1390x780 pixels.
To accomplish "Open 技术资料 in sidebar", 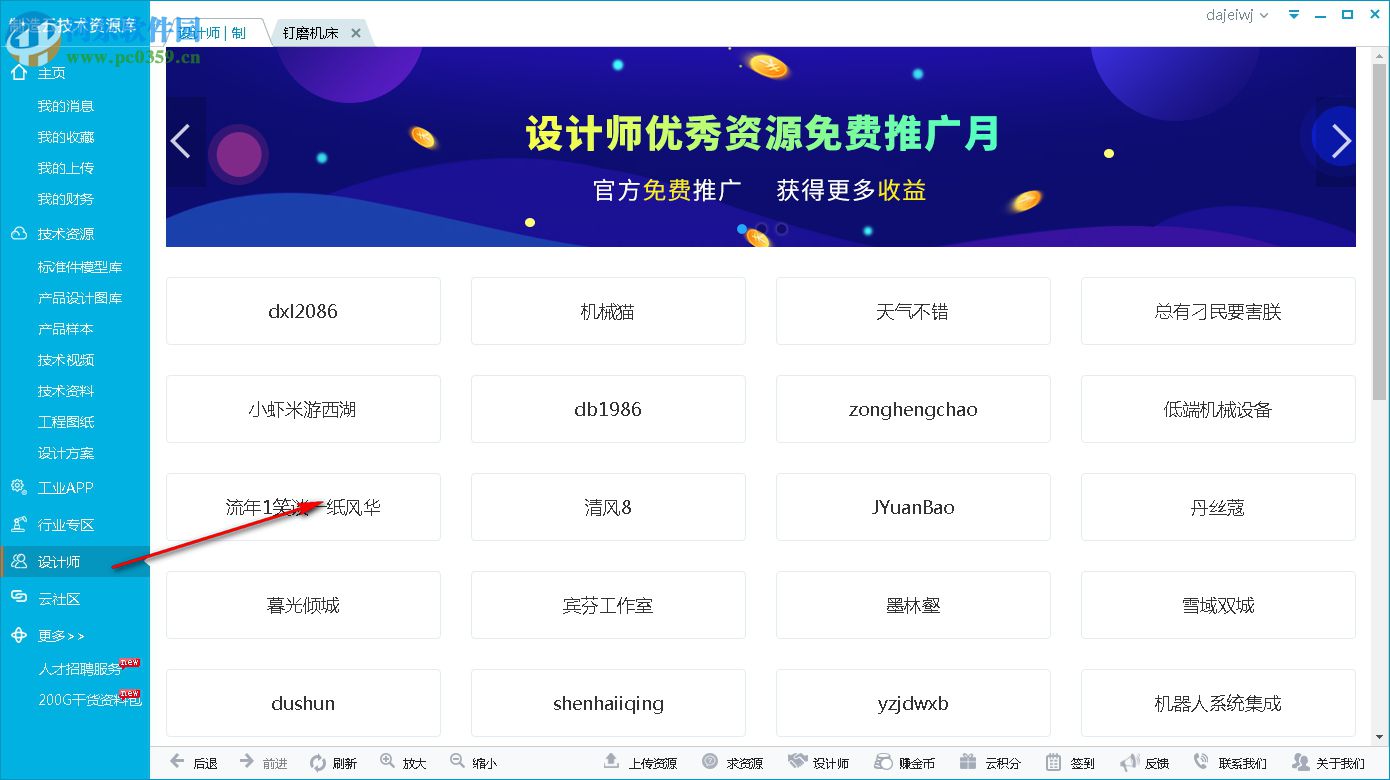I will tap(66, 391).
